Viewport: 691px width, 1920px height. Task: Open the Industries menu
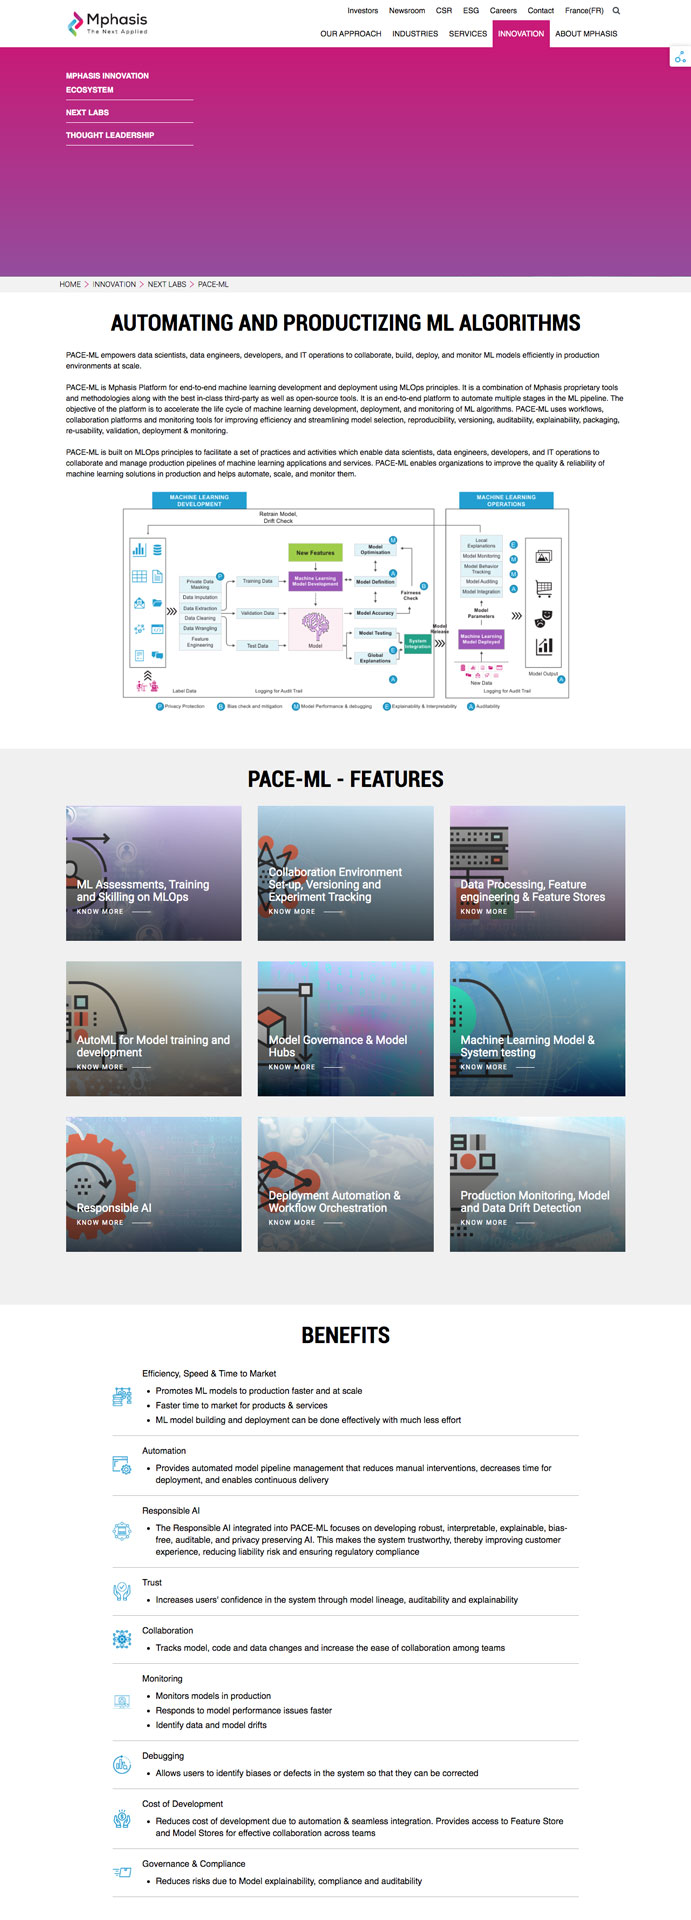coord(415,34)
